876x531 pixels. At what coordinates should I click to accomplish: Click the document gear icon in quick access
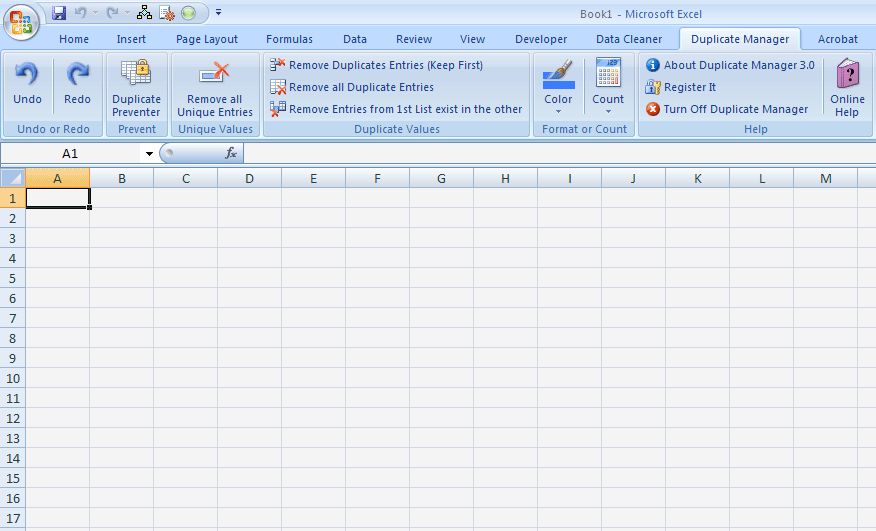coord(166,13)
